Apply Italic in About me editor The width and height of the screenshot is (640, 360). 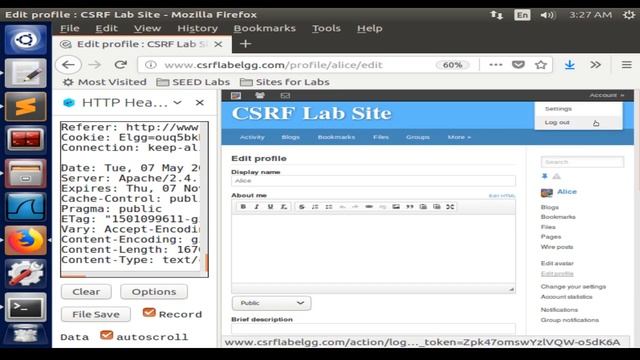257,207
